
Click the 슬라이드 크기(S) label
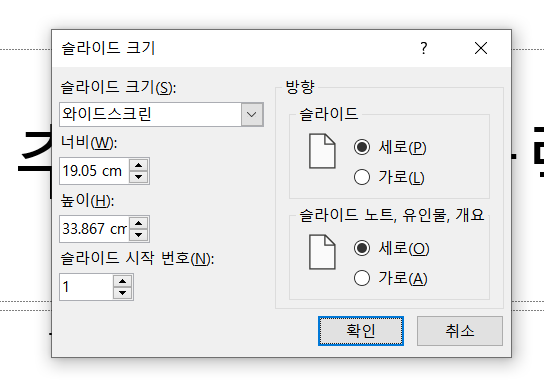click(118, 87)
